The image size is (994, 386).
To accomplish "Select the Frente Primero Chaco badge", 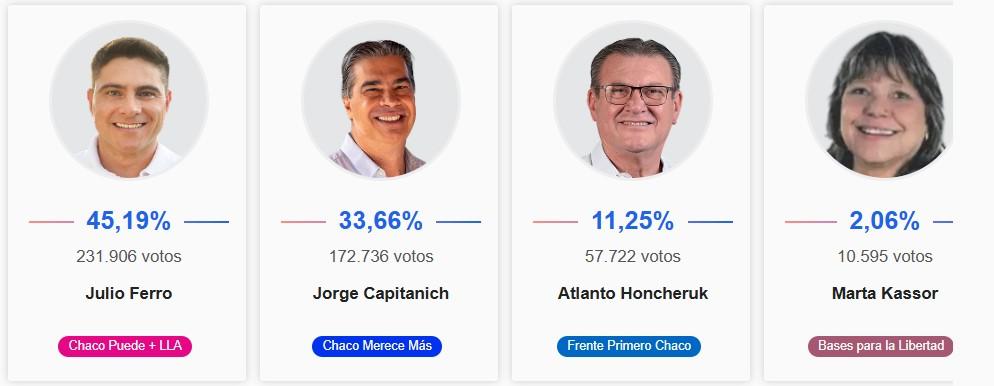I will 629,346.
